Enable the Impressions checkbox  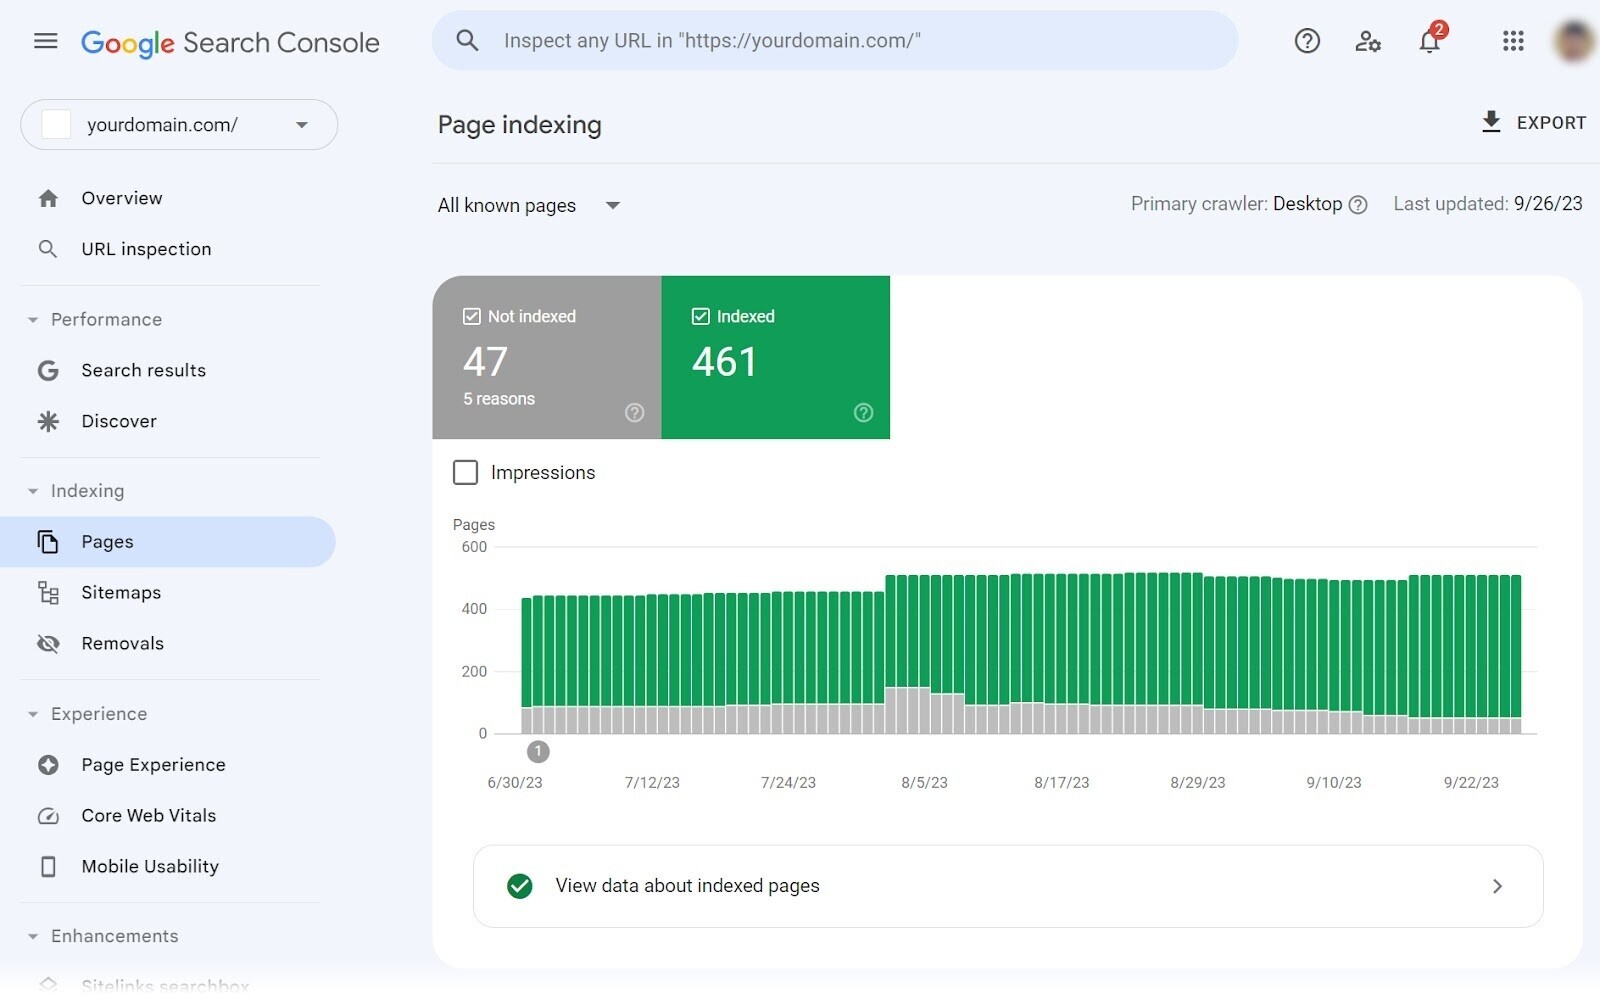click(x=465, y=472)
